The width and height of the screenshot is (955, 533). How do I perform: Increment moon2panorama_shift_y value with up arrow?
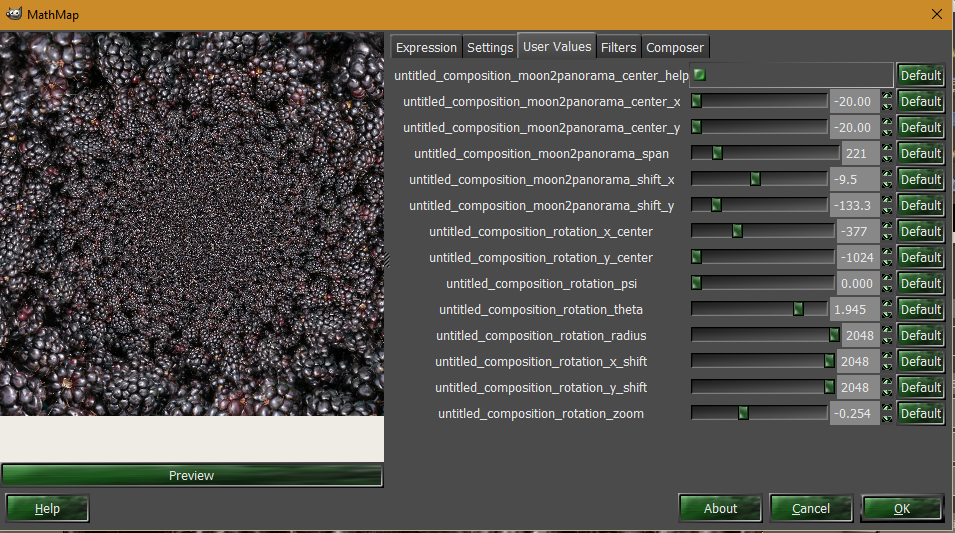pyautogui.click(x=887, y=200)
